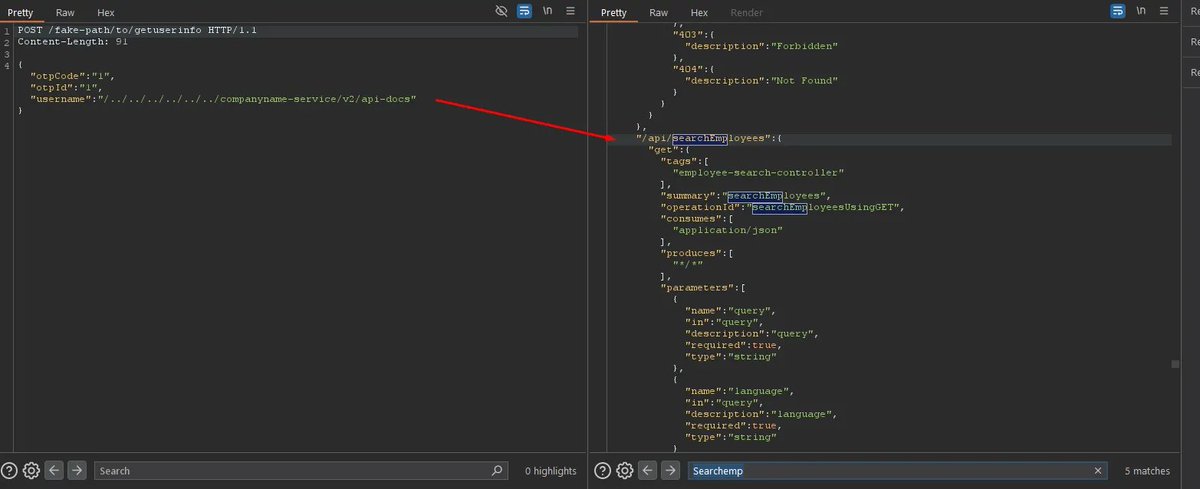Switch to the Raw tab in response panel
This screenshot has height=489, width=1200.
(x=658, y=13)
